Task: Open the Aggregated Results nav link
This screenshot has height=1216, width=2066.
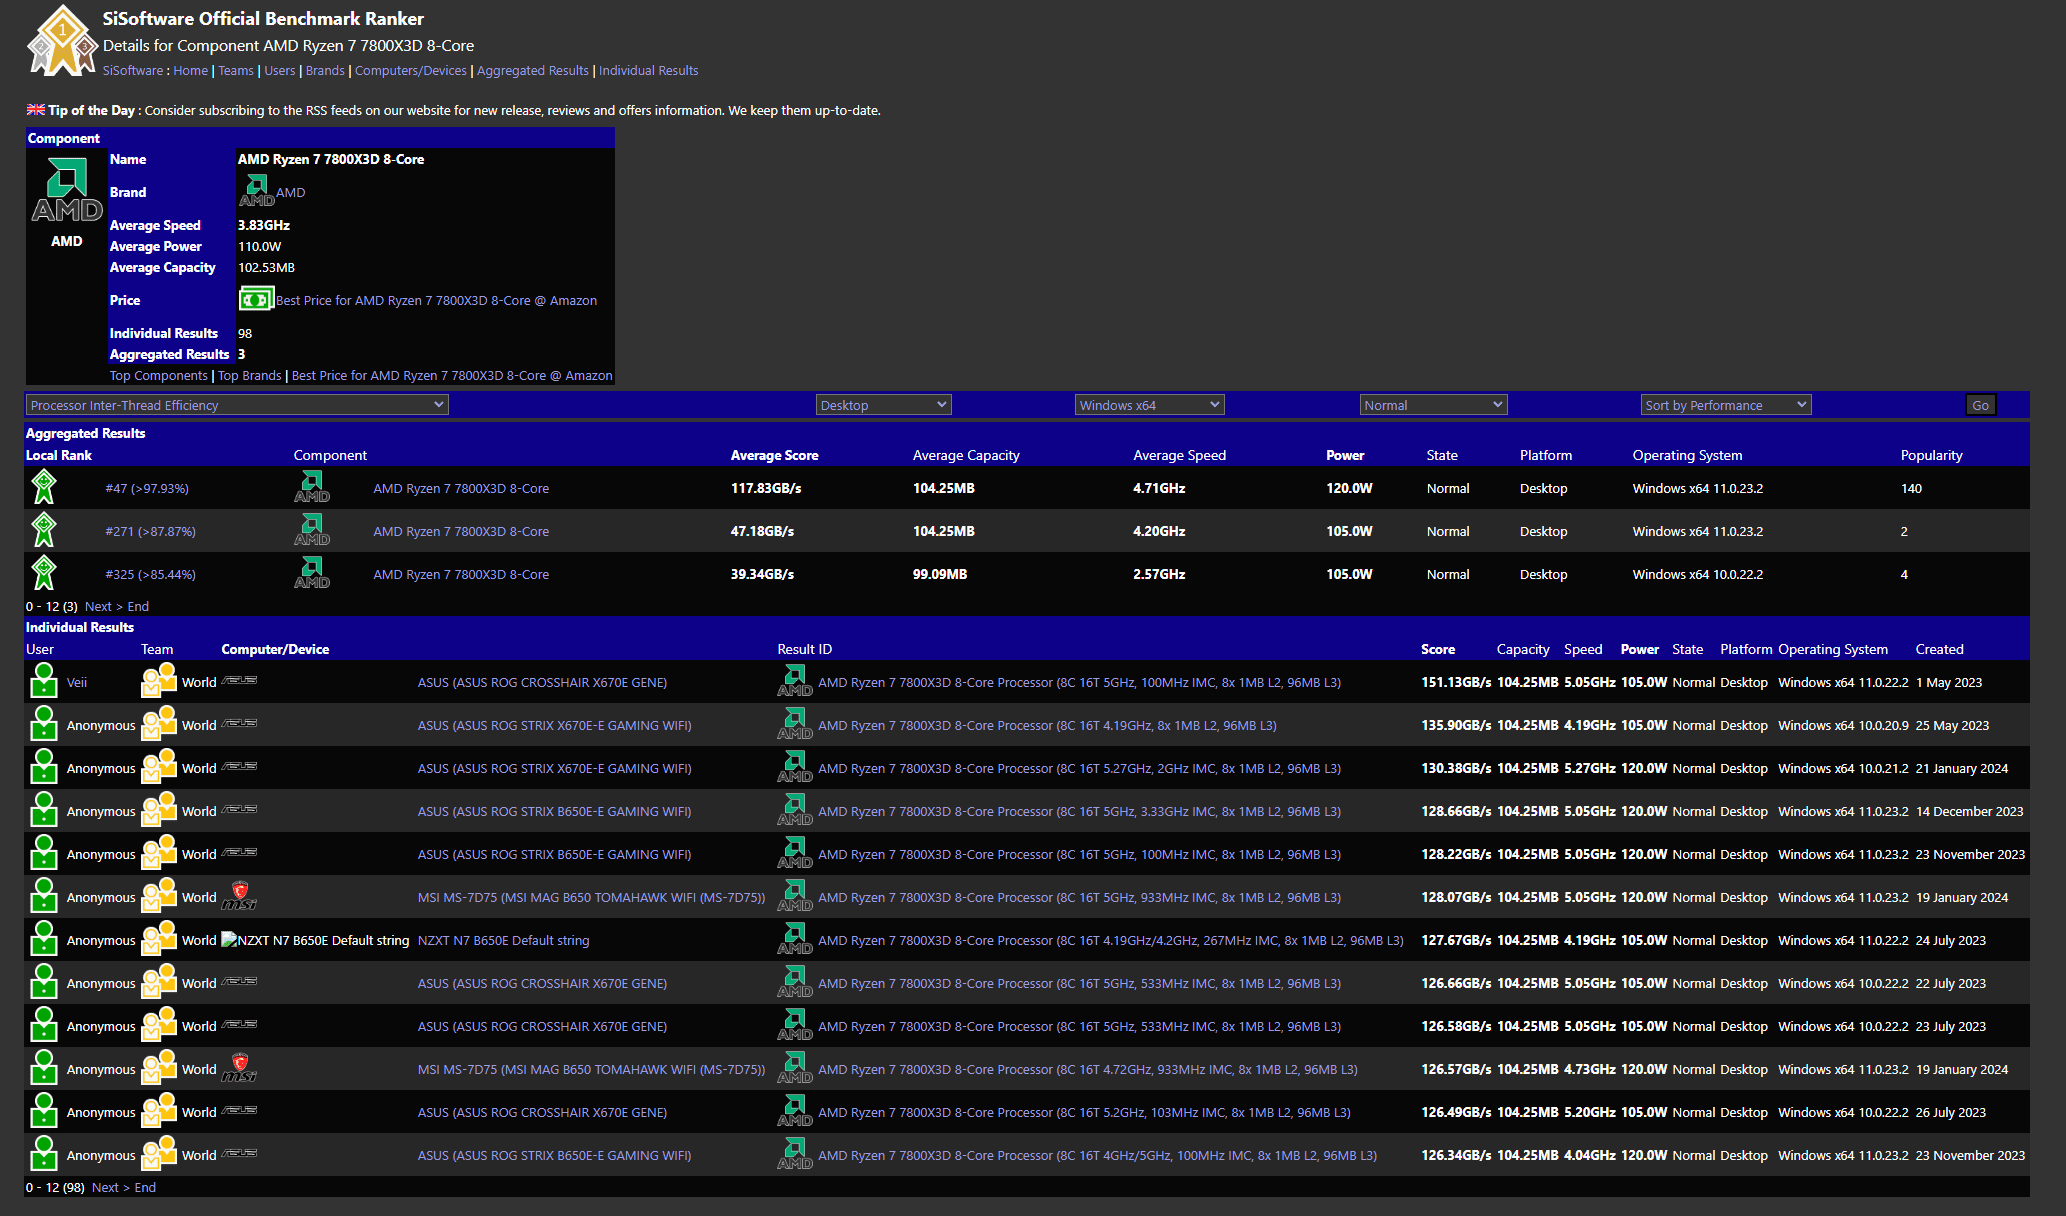Action: 533,70
